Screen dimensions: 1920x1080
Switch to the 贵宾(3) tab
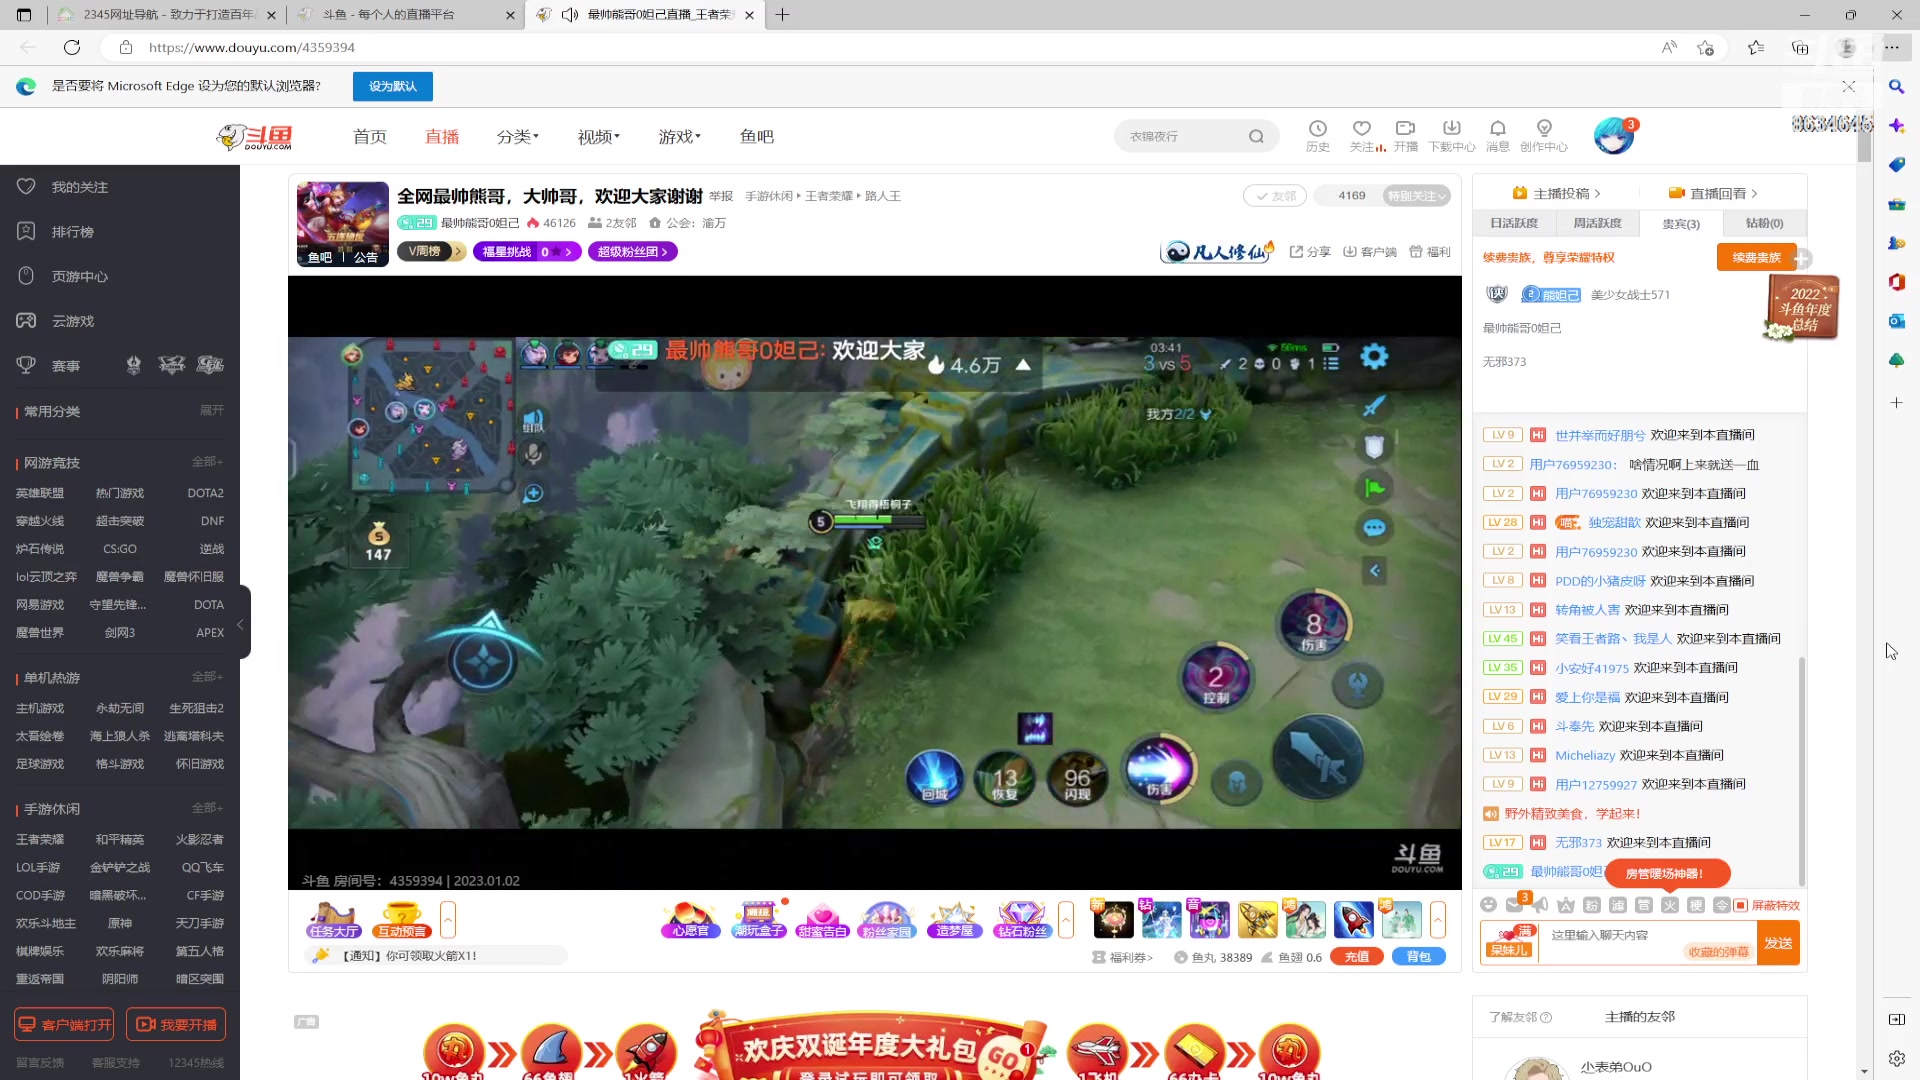(x=1680, y=223)
